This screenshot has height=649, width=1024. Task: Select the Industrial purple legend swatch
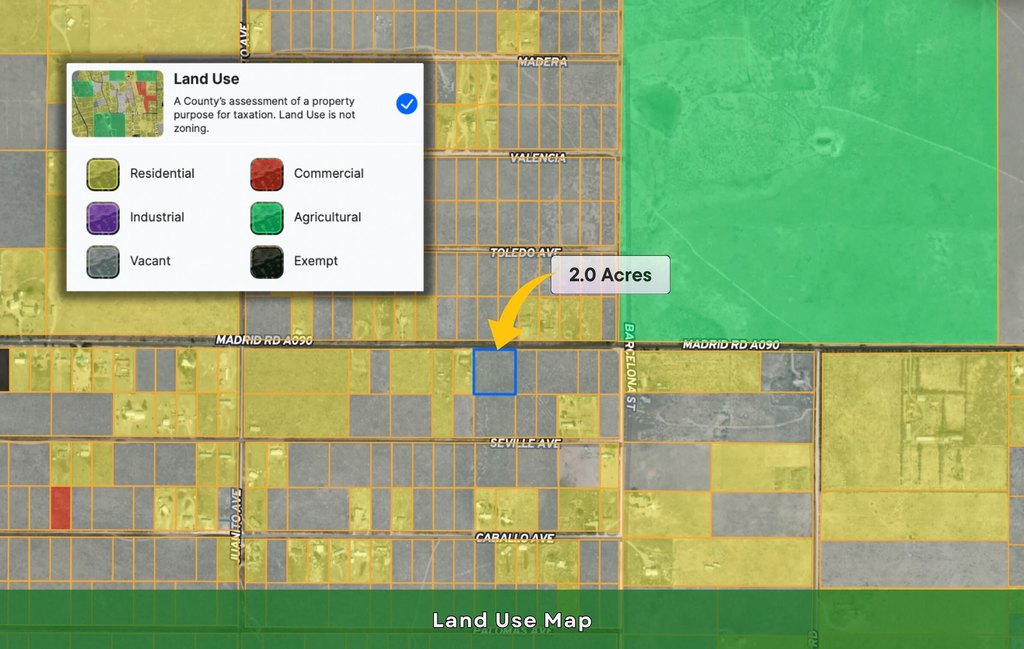103,217
